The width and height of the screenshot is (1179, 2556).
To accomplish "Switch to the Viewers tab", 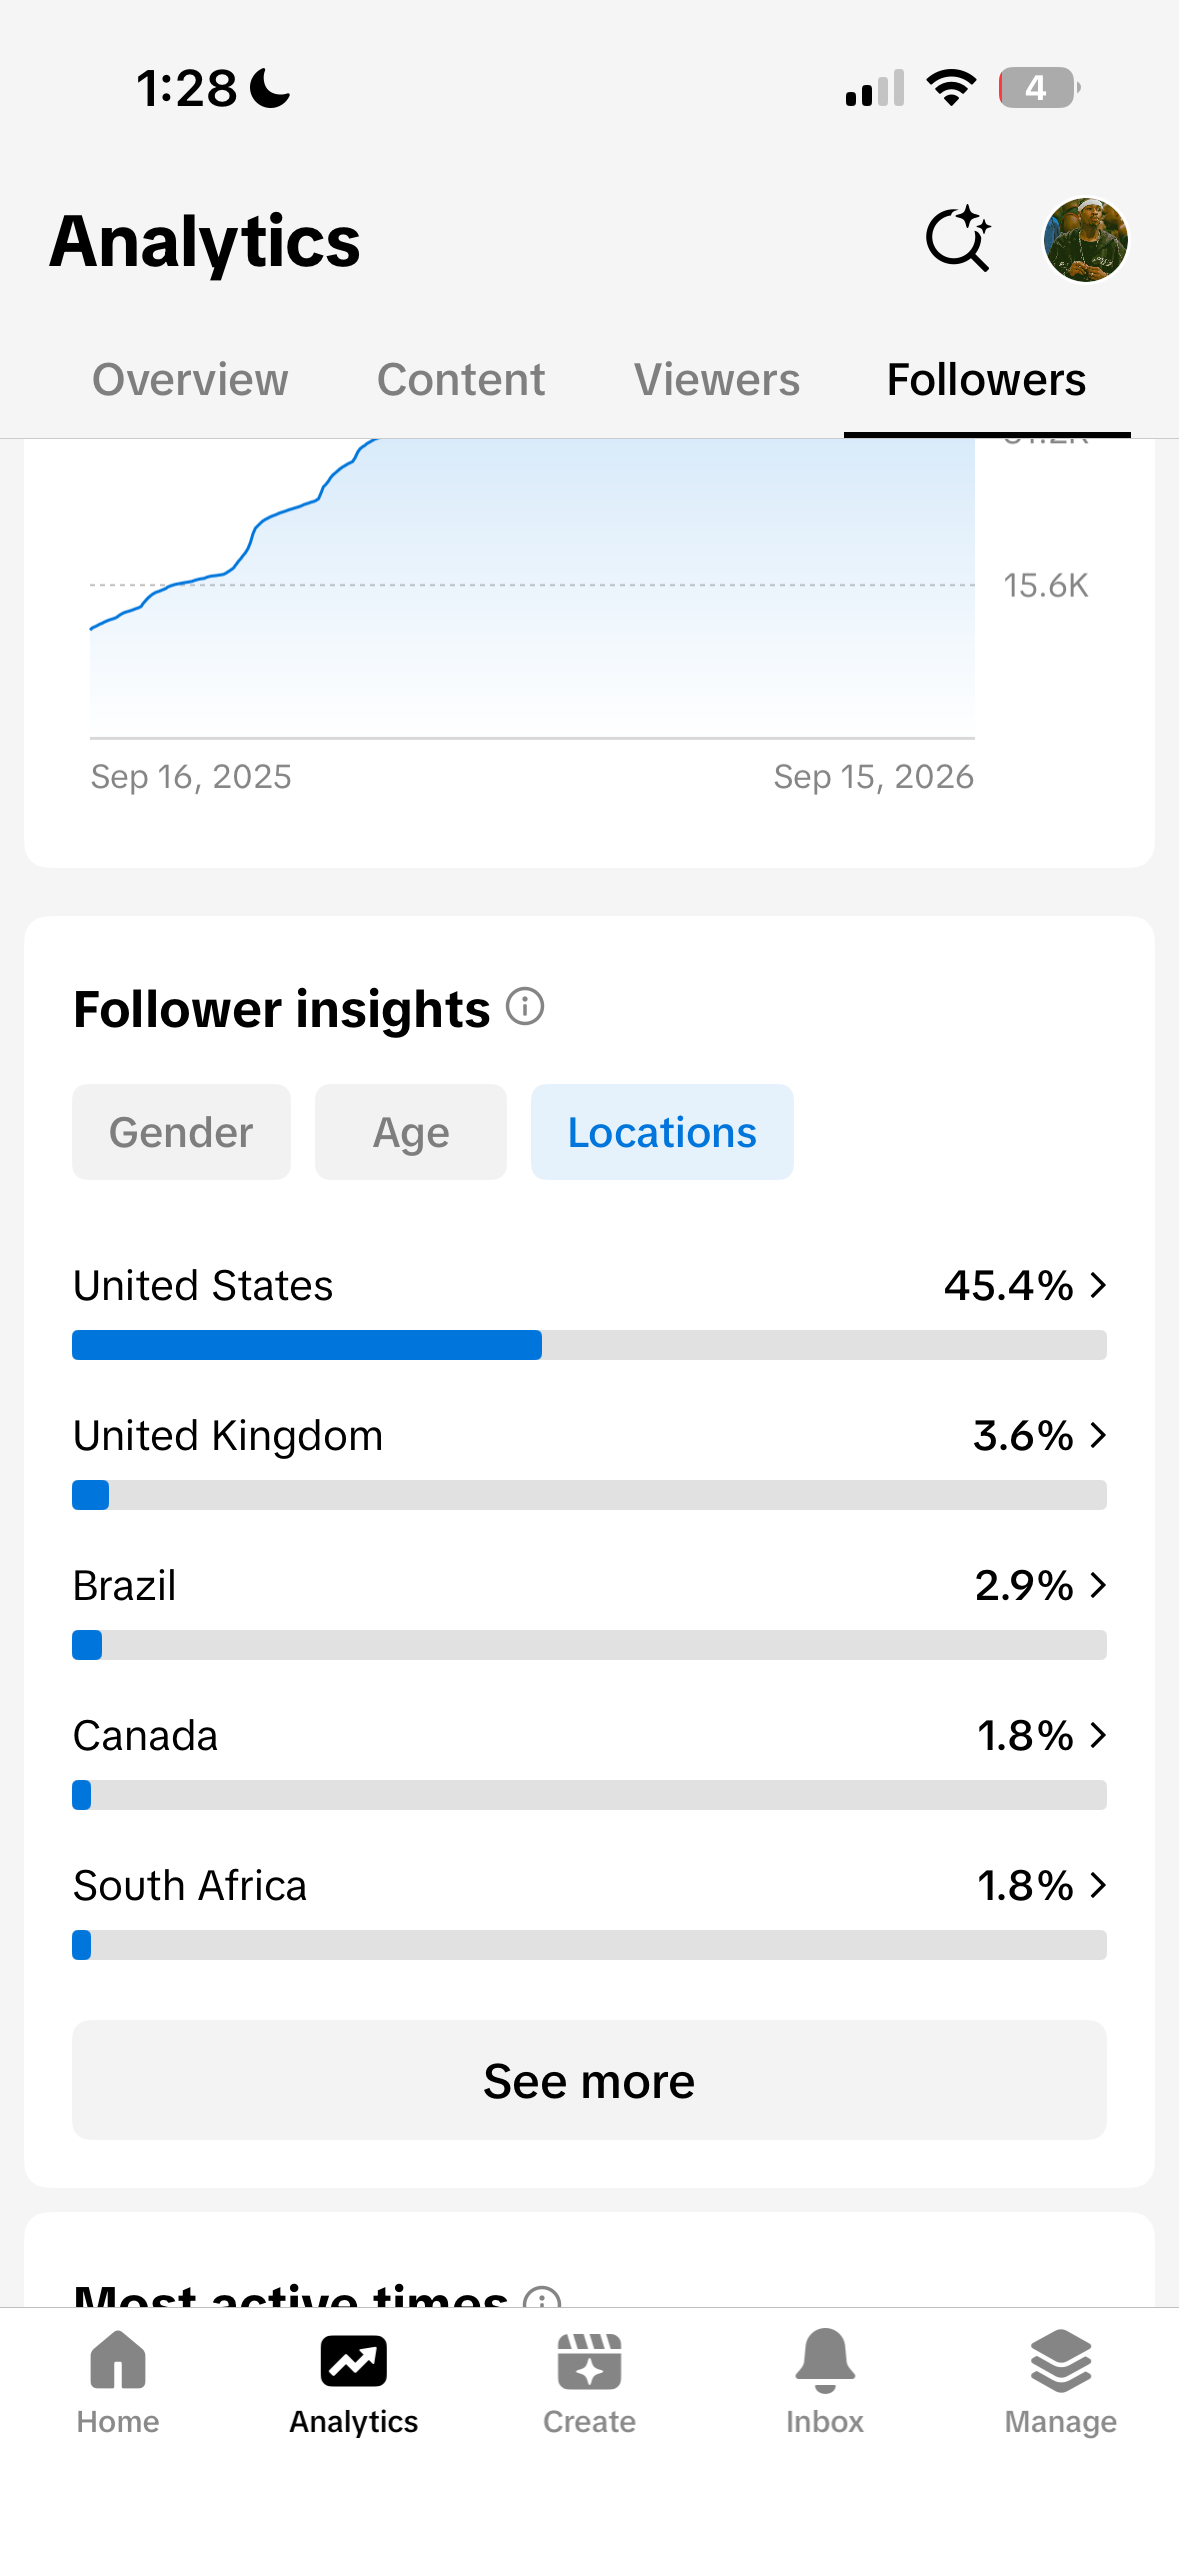I will pyautogui.click(x=717, y=380).
